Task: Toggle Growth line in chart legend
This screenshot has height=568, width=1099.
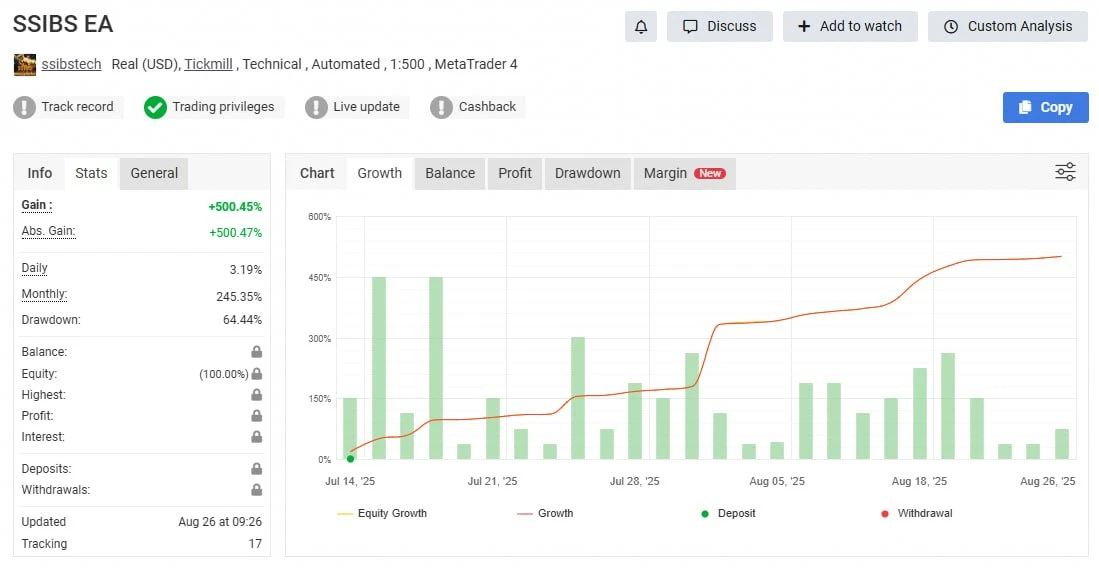Action: tap(546, 513)
